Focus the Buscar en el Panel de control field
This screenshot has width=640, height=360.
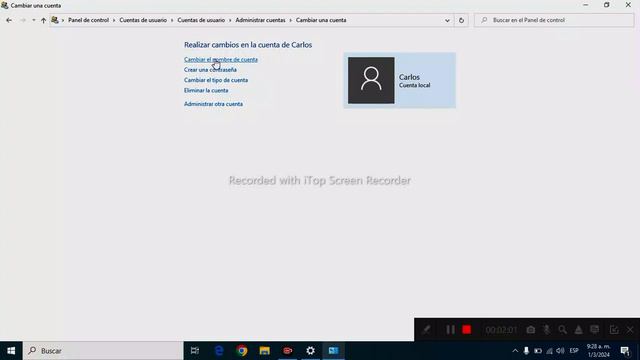554,20
